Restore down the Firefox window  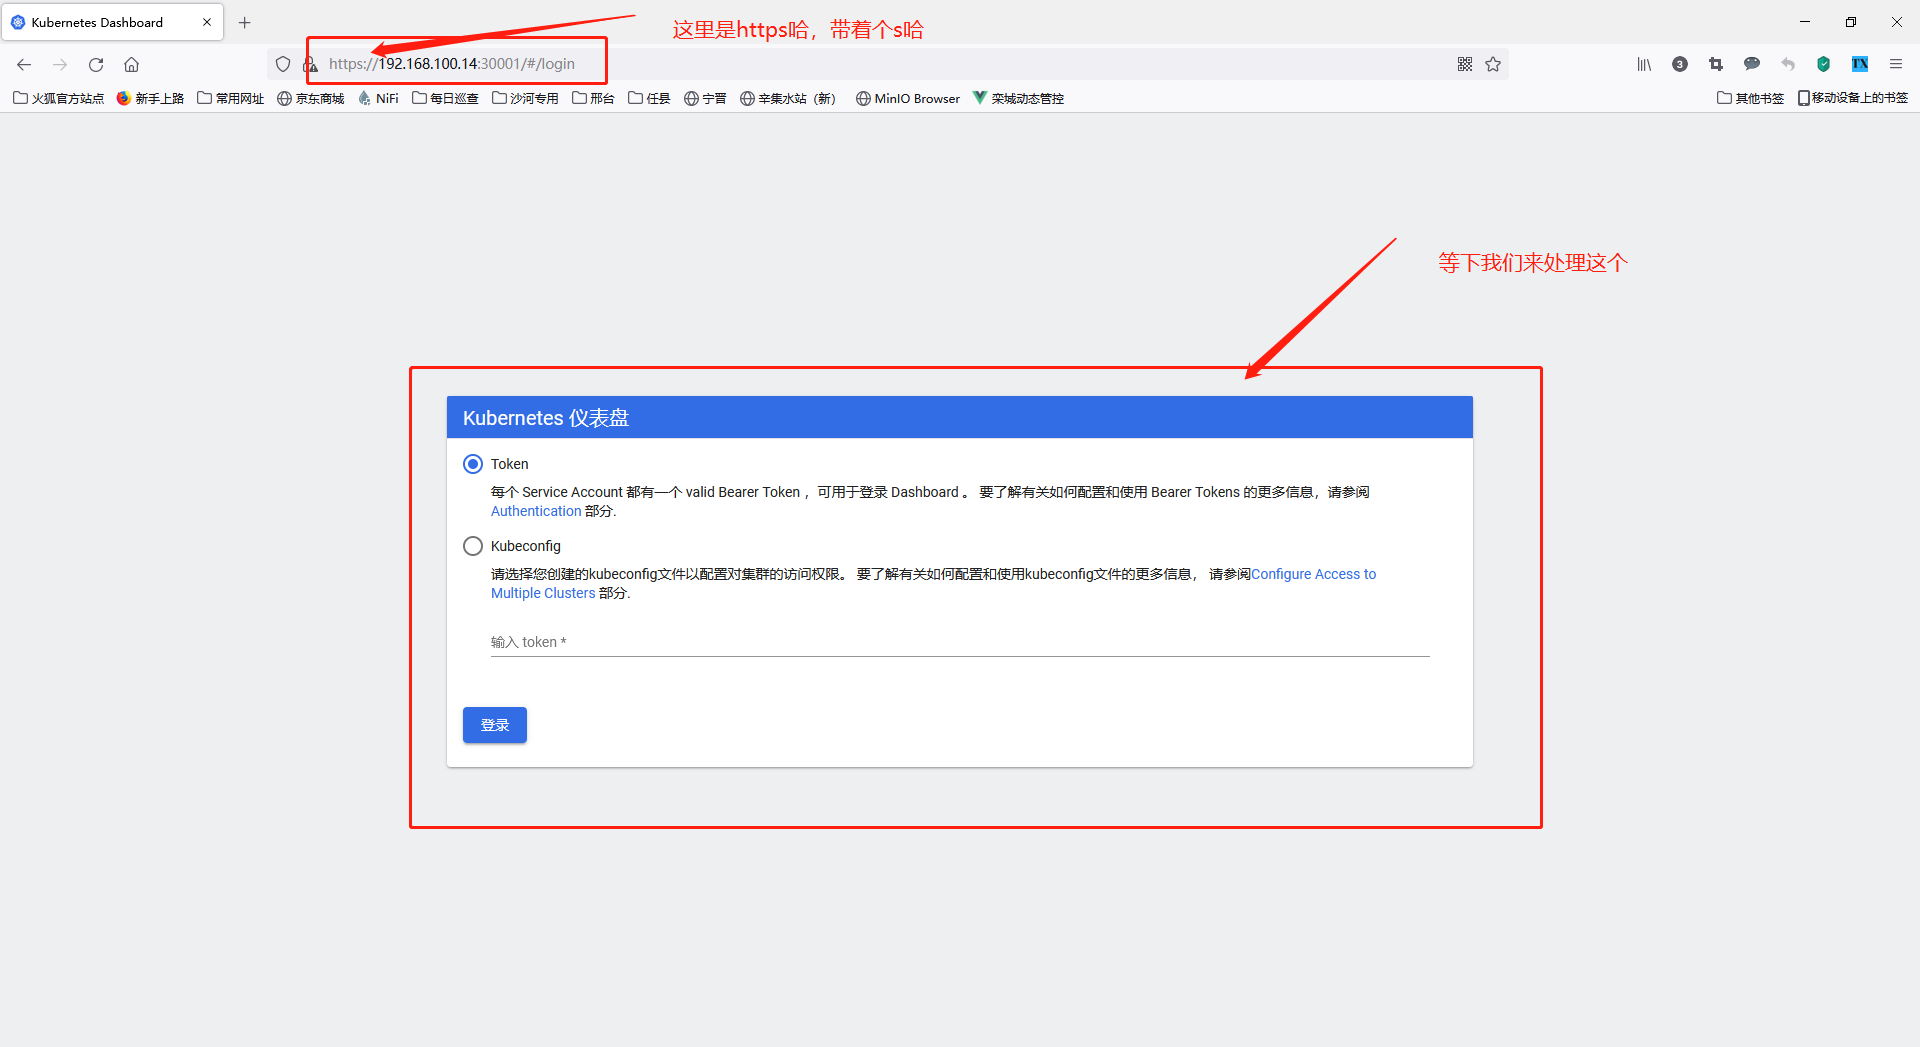[x=1851, y=22]
